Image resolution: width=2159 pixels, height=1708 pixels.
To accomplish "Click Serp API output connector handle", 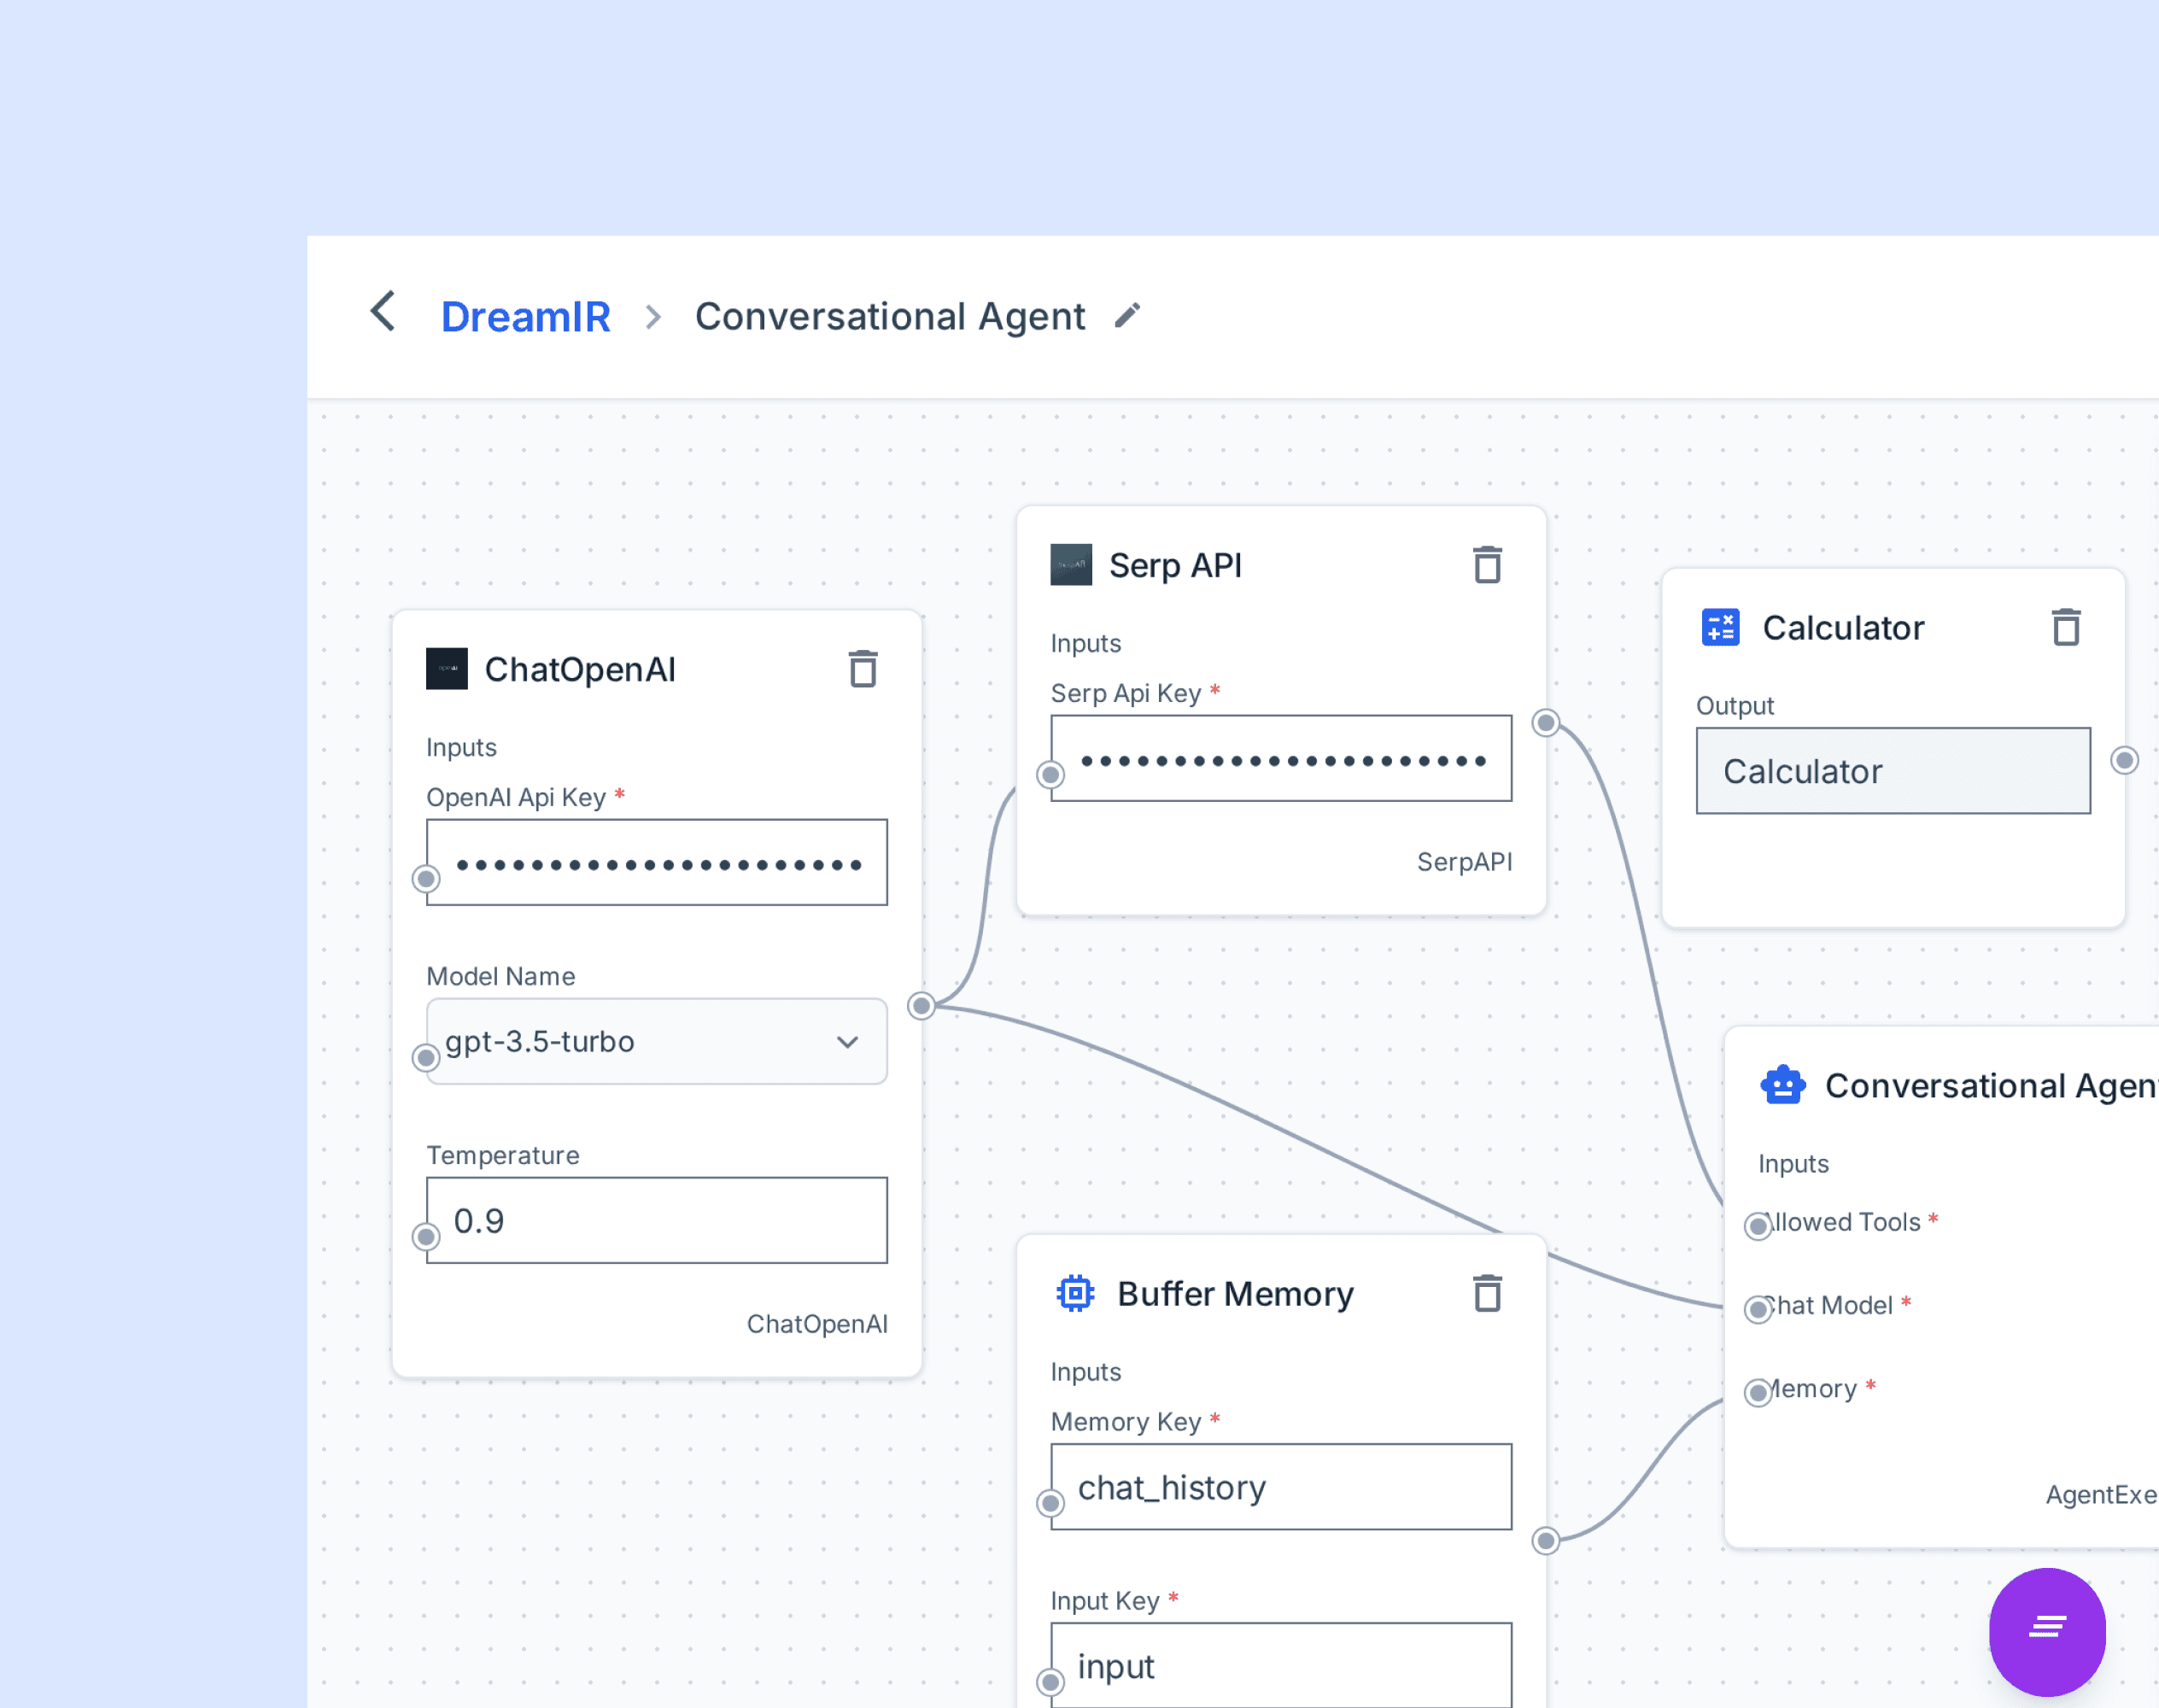I will pos(1546,722).
